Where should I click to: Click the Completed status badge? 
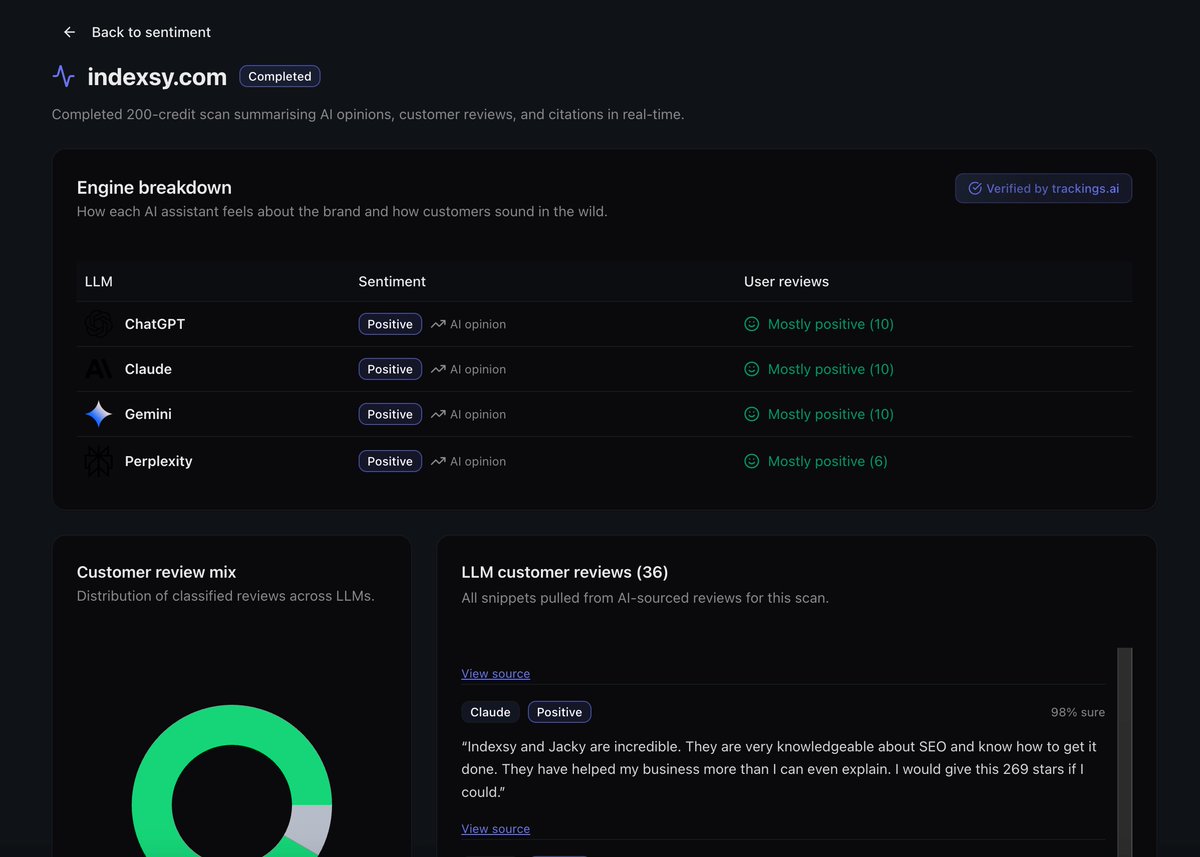(x=279, y=75)
